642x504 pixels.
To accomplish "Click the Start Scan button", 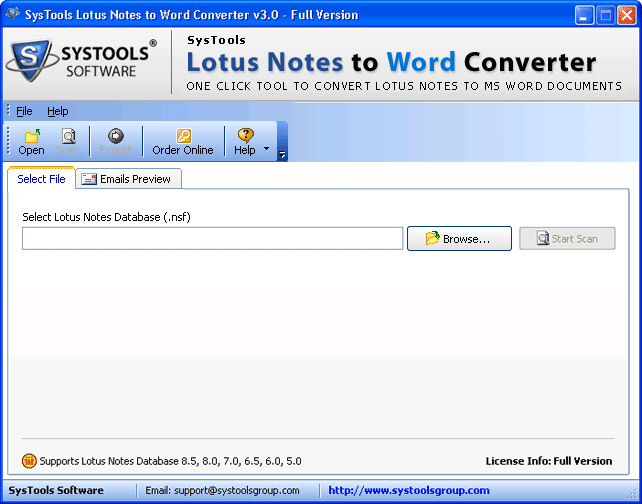I will click(x=567, y=238).
